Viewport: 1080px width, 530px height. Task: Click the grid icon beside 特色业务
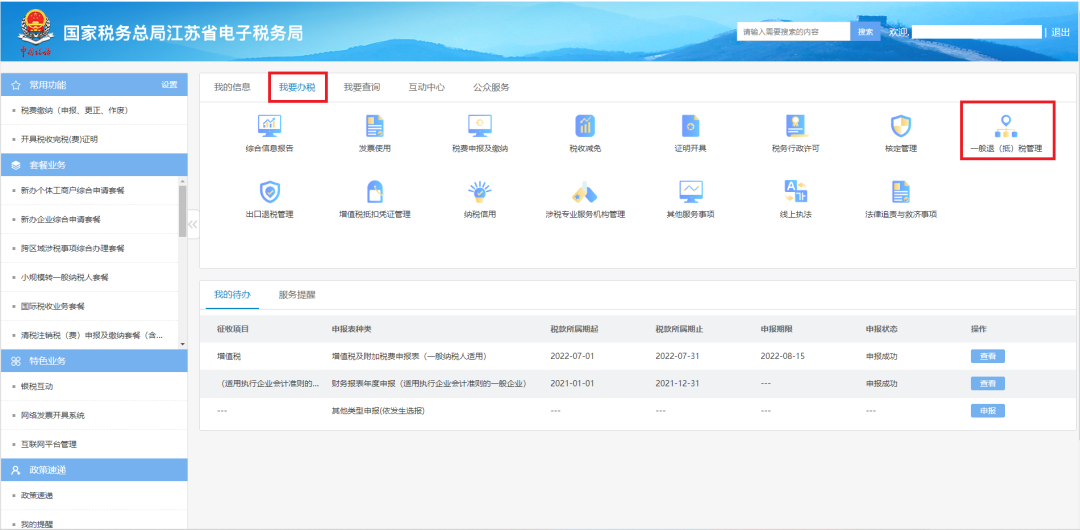tap(16, 361)
